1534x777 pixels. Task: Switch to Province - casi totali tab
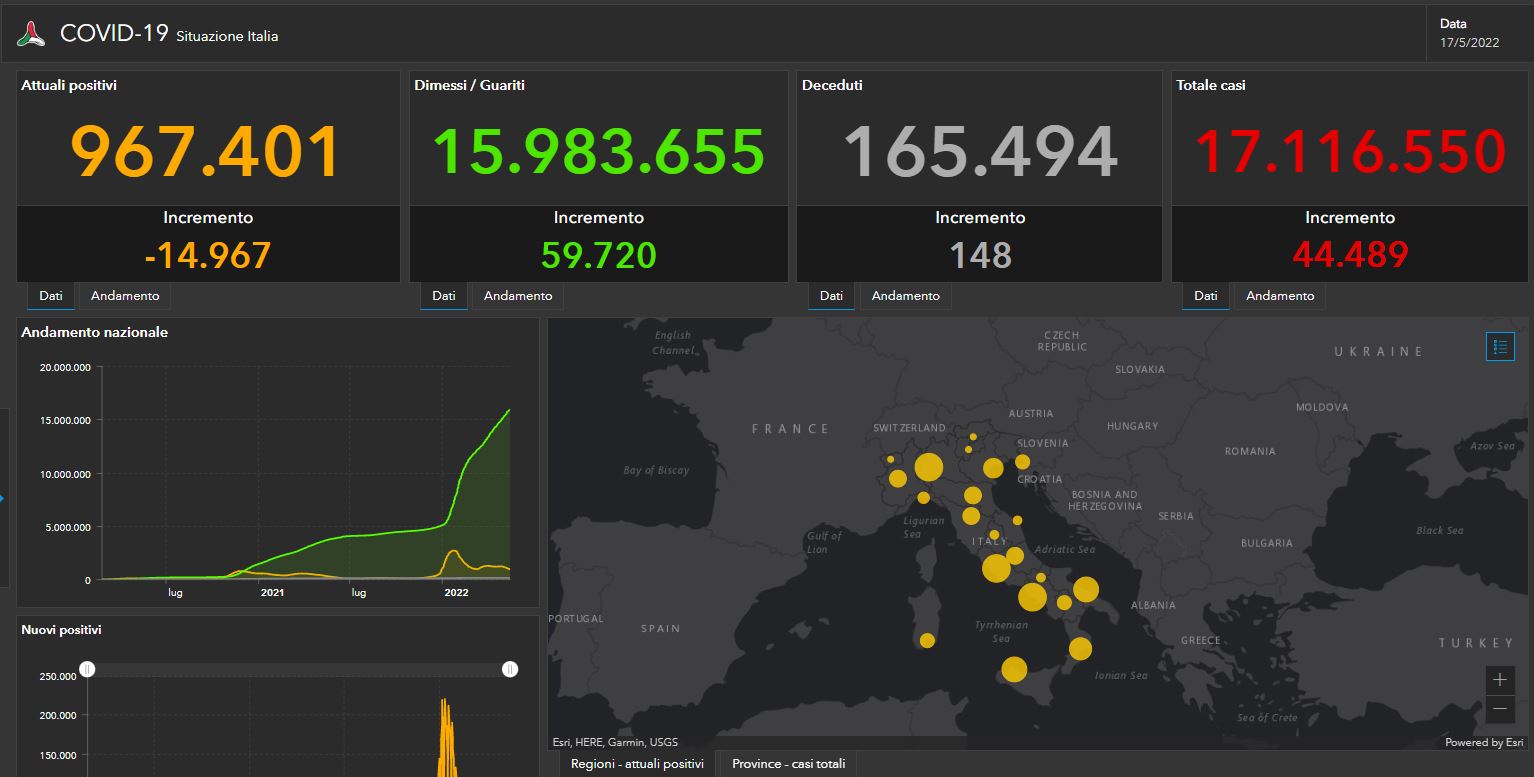[x=788, y=764]
